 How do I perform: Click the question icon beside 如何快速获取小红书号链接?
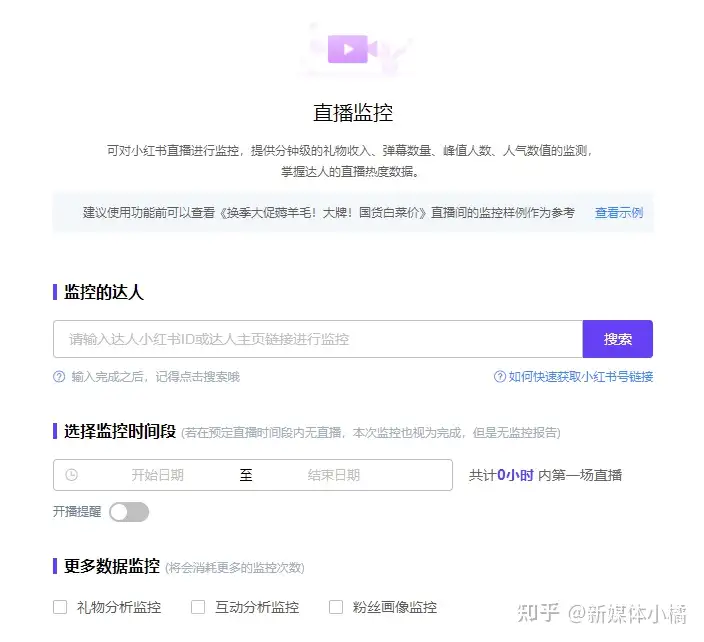500,376
